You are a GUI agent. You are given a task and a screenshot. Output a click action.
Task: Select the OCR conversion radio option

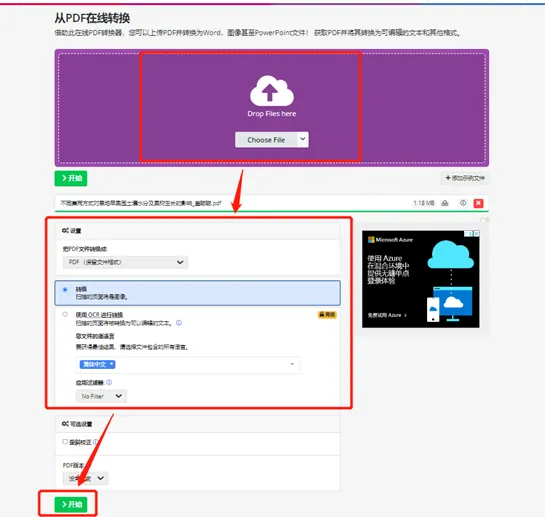[x=65, y=315]
